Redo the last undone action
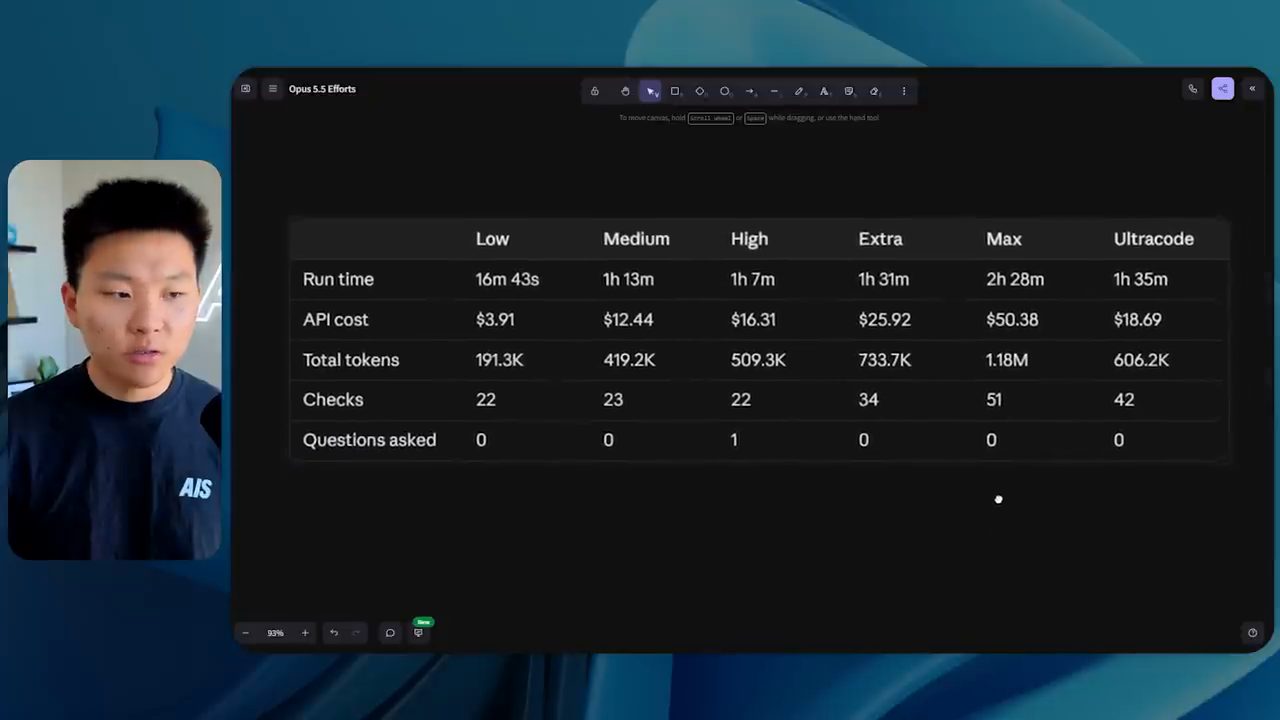This screenshot has height=720, width=1280. pyautogui.click(x=356, y=633)
